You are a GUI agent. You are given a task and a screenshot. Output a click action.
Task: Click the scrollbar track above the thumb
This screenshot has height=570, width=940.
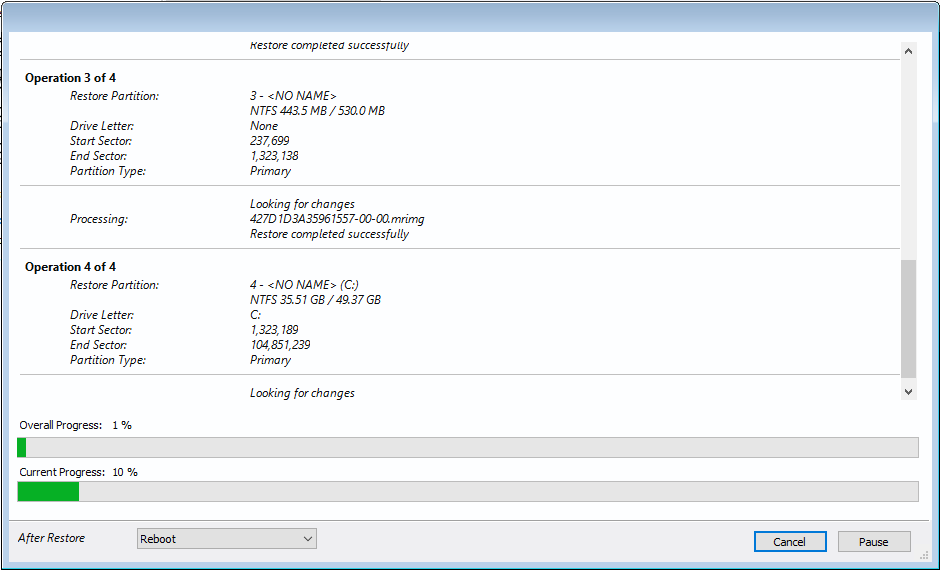click(x=908, y=150)
